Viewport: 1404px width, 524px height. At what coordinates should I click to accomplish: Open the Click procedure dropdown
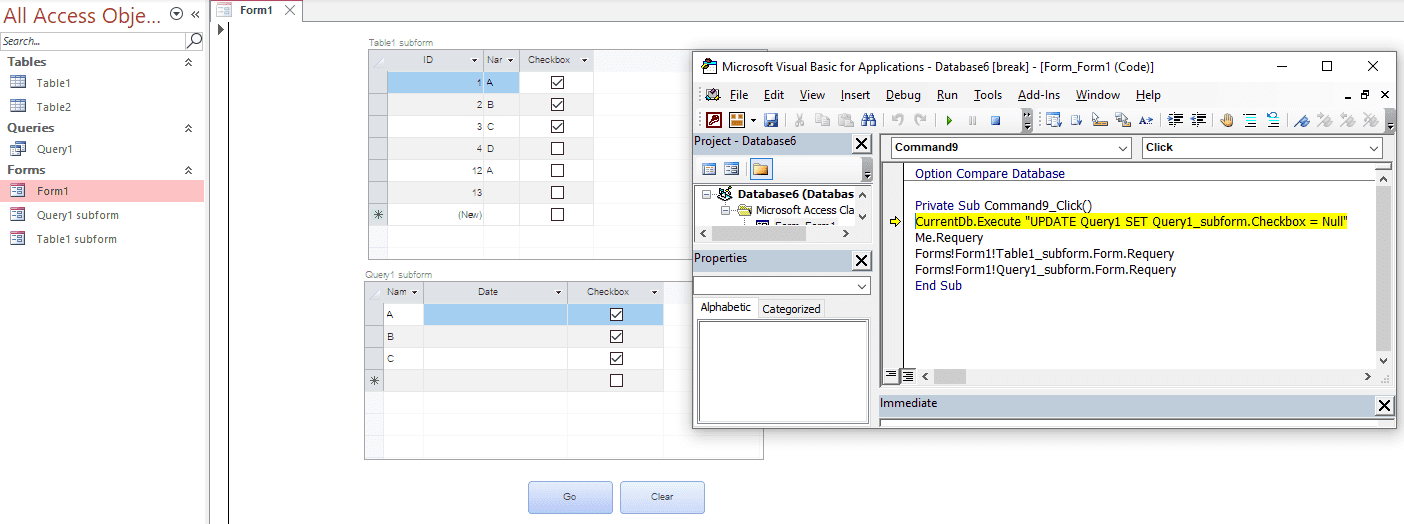point(1372,147)
